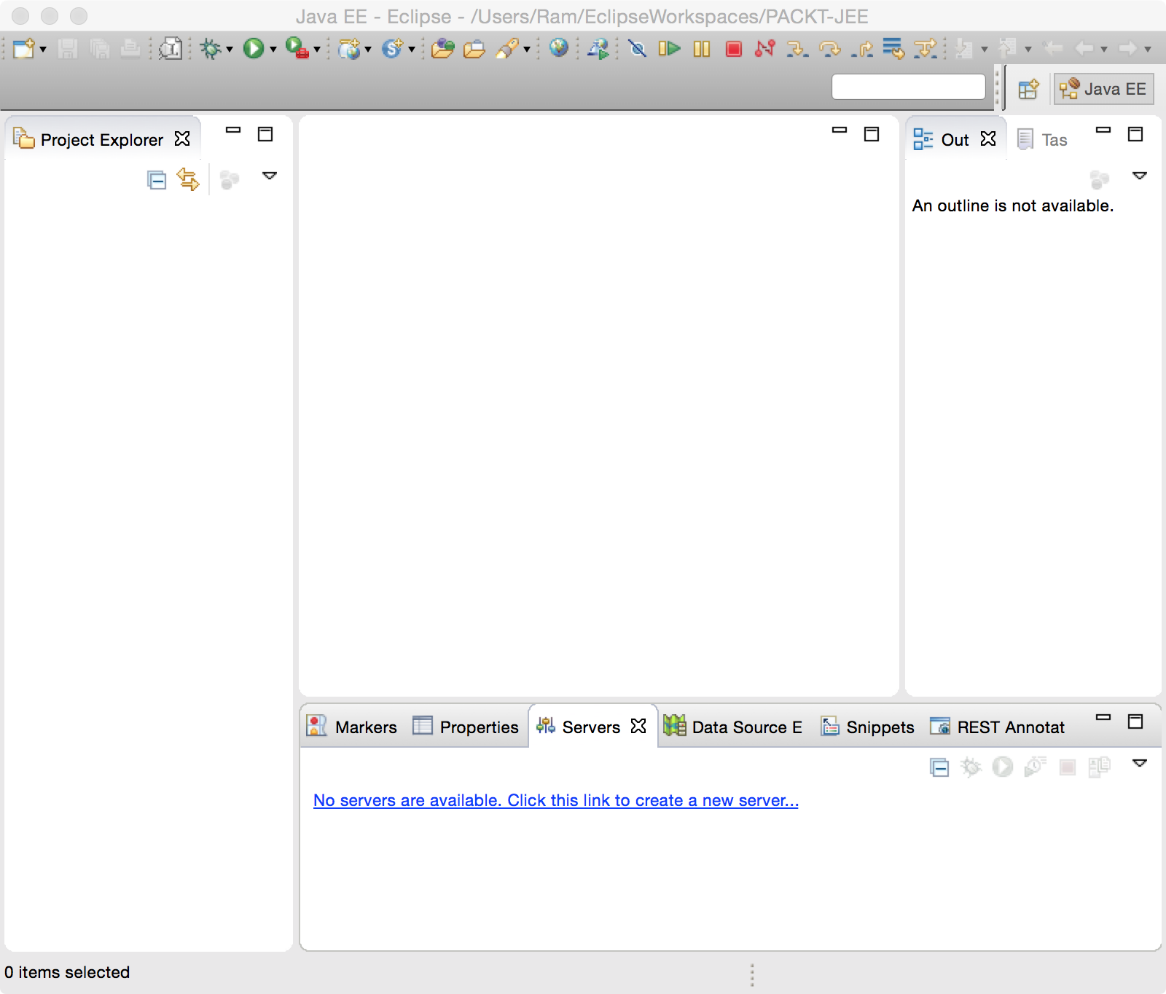Close the Outline view

coord(988,139)
